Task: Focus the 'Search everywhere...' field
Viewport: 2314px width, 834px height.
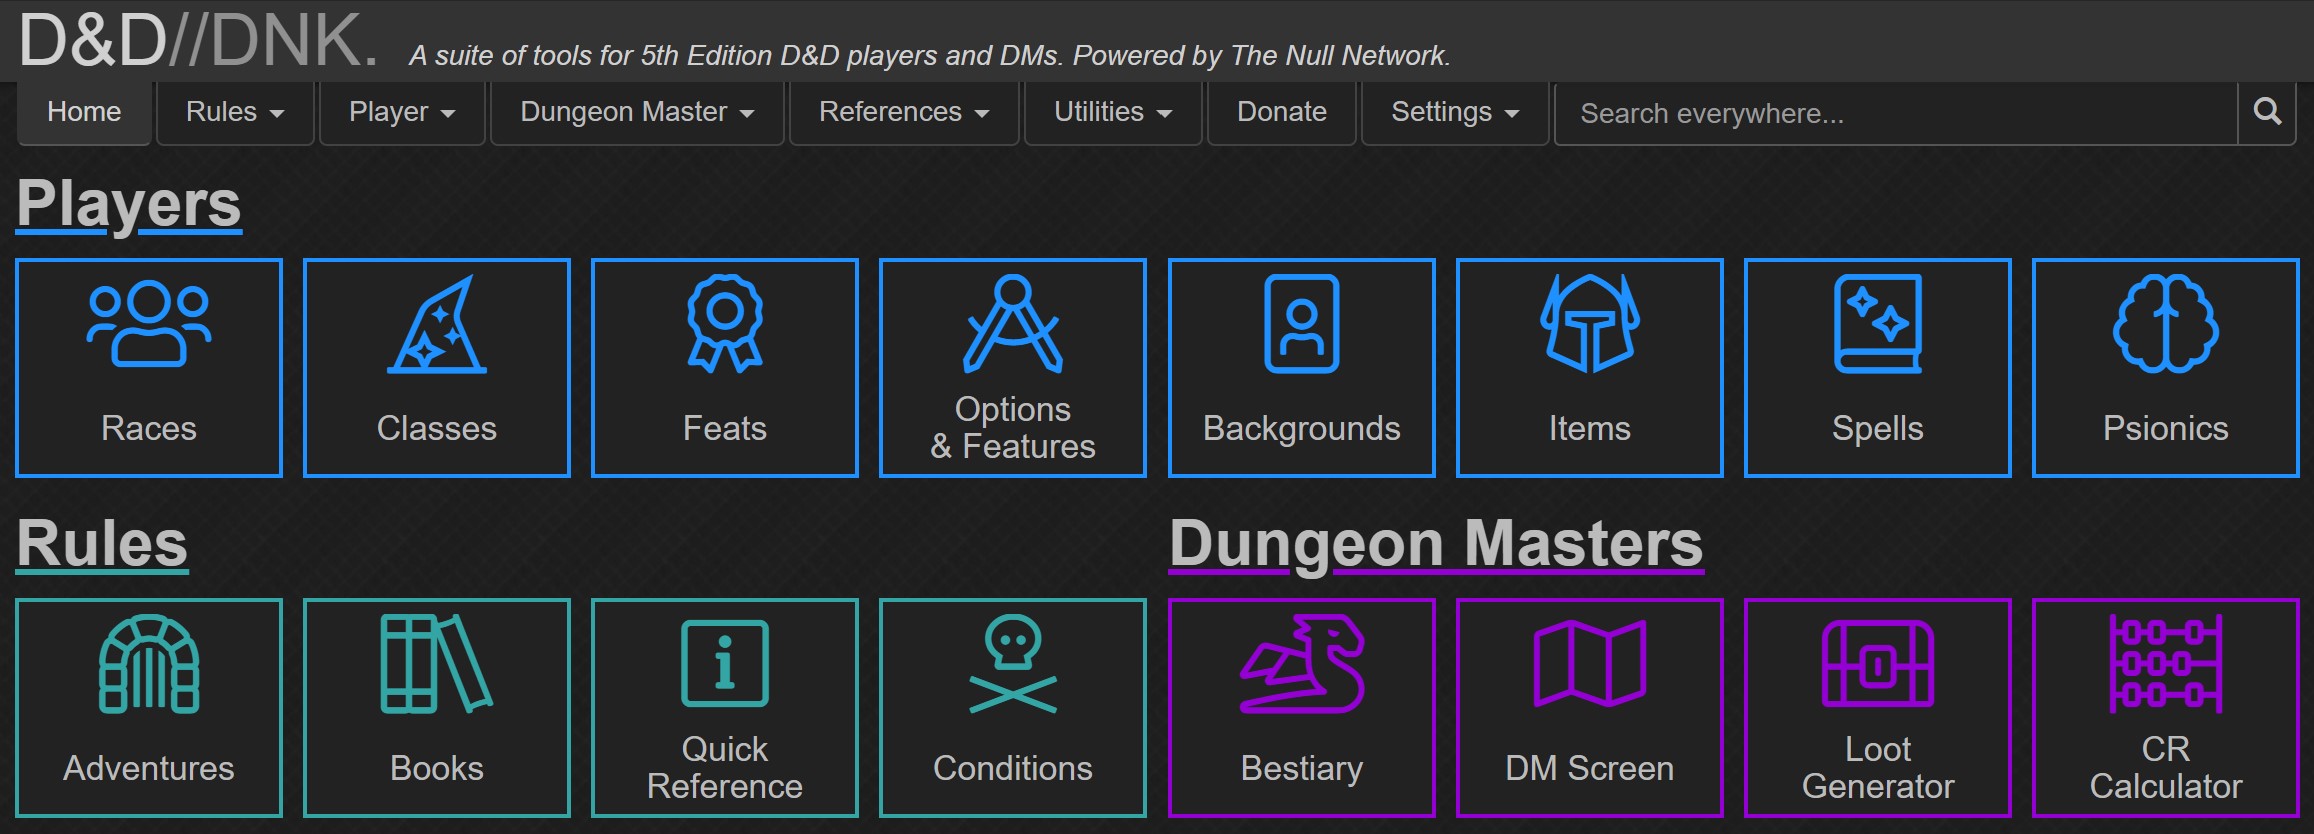Action: [x=1896, y=113]
